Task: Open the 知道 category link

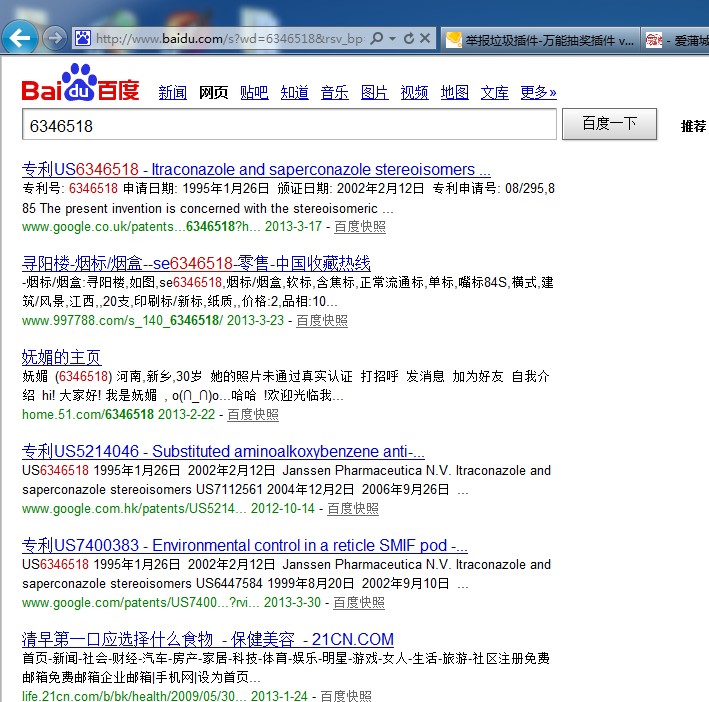Action: pyautogui.click(x=294, y=92)
